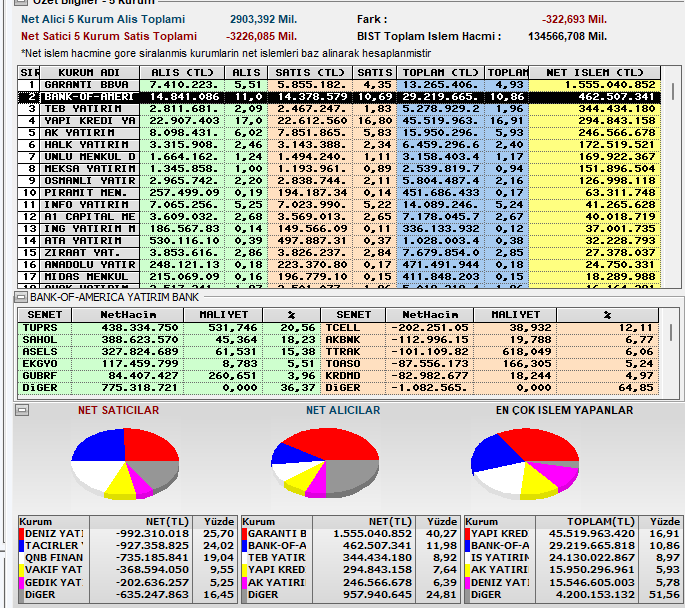Screen dimensions: 685x608
Task: Select the PIRAMIT MEN. row
Action: point(339,193)
